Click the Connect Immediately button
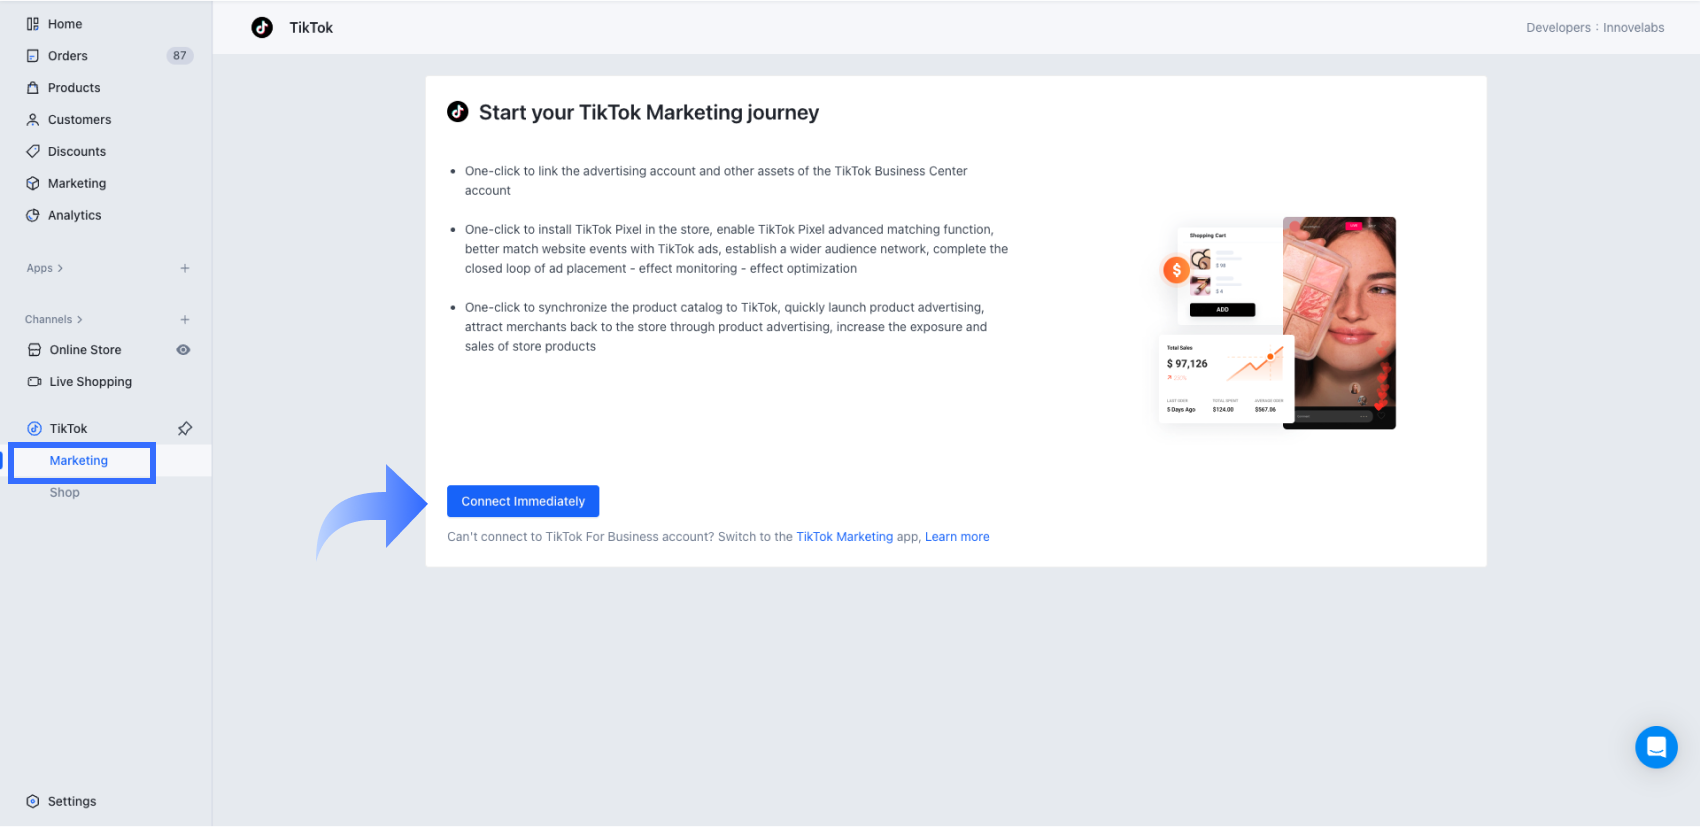 click(x=523, y=501)
